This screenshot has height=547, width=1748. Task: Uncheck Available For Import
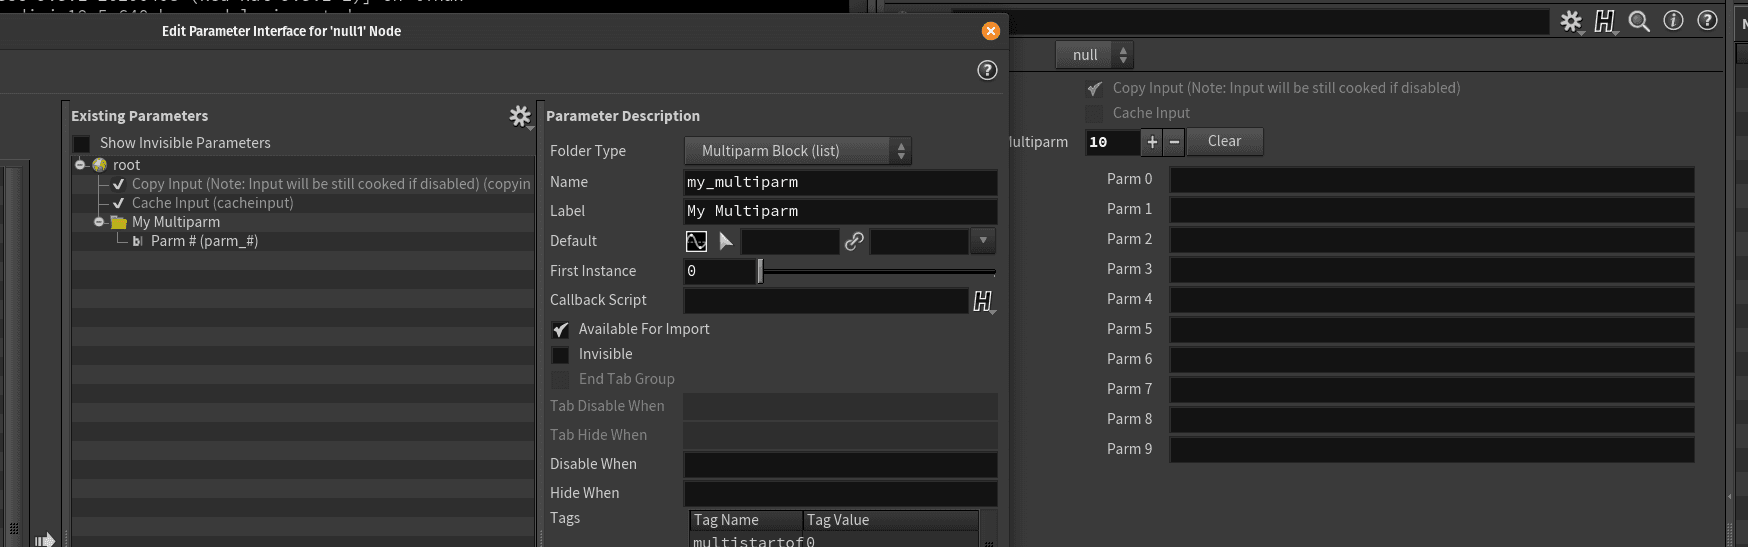click(561, 329)
